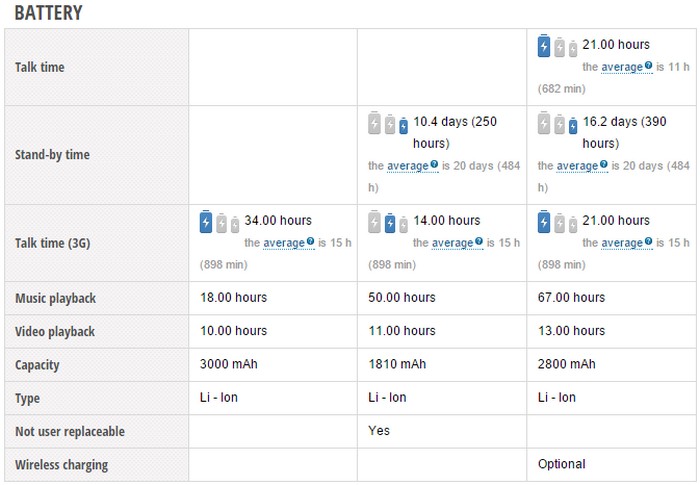Click blue battery icon in top Talk time row
The image size is (700, 485).
coord(544,46)
